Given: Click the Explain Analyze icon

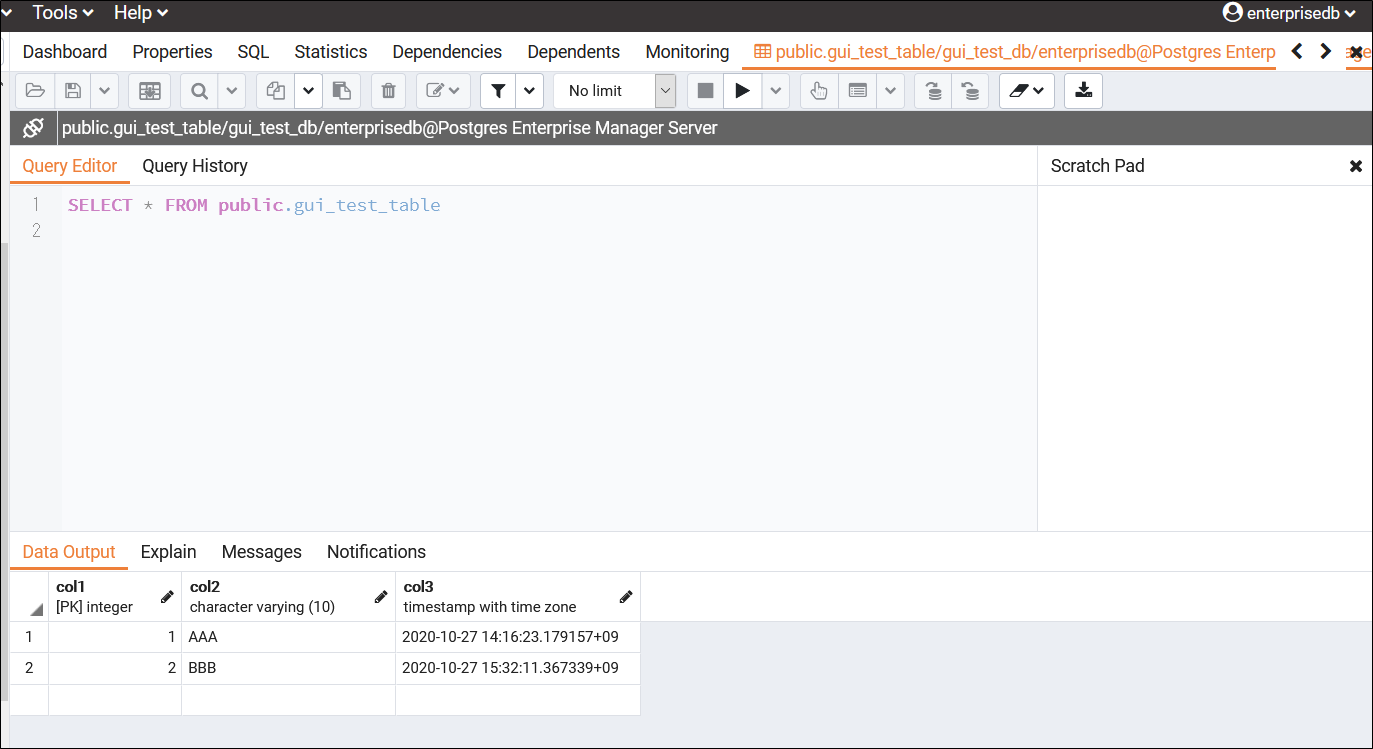Looking at the screenshot, I should (x=857, y=91).
